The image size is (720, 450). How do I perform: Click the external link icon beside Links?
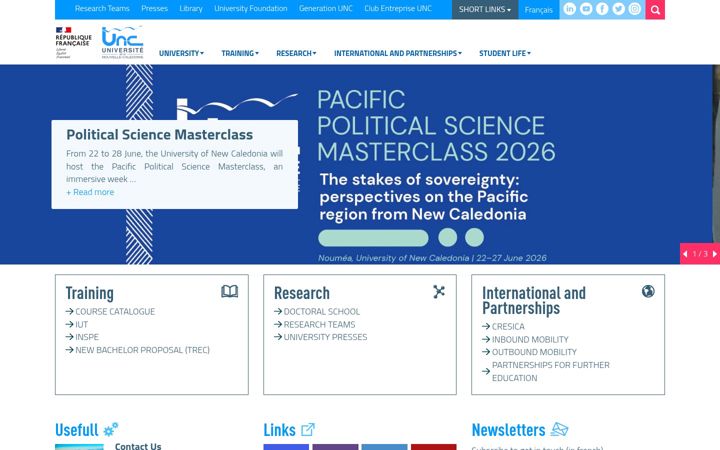coord(308,429)
